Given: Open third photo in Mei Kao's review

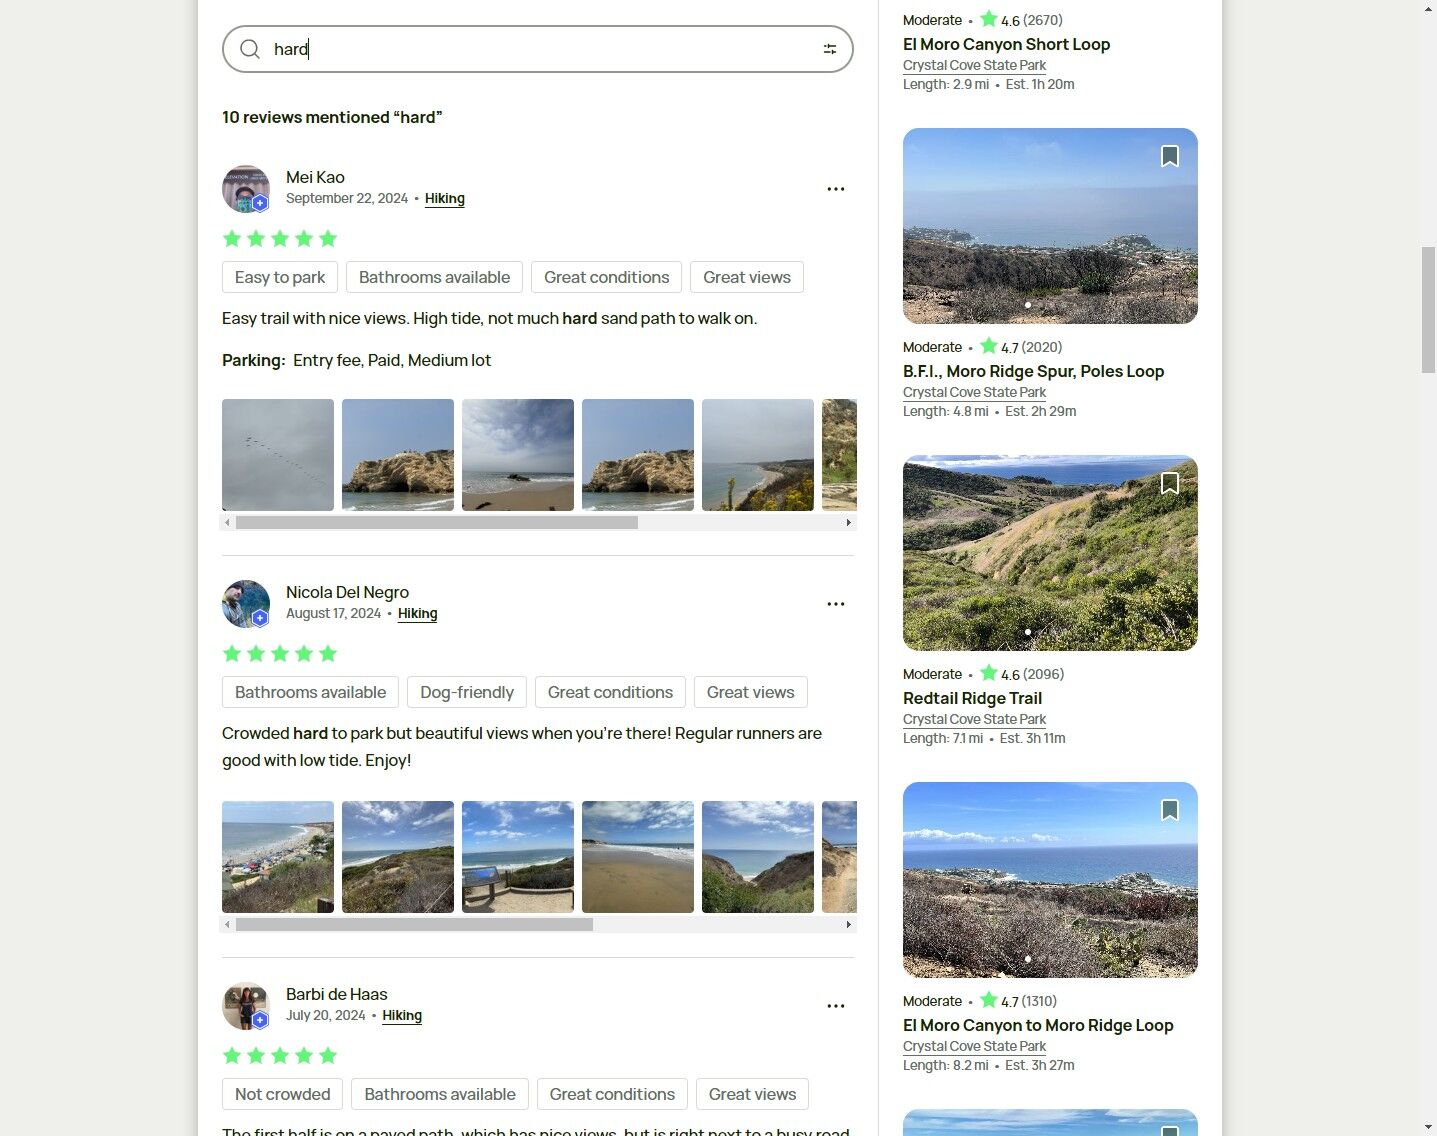Looking at the screenshot, I should click(x=518, y=455).
